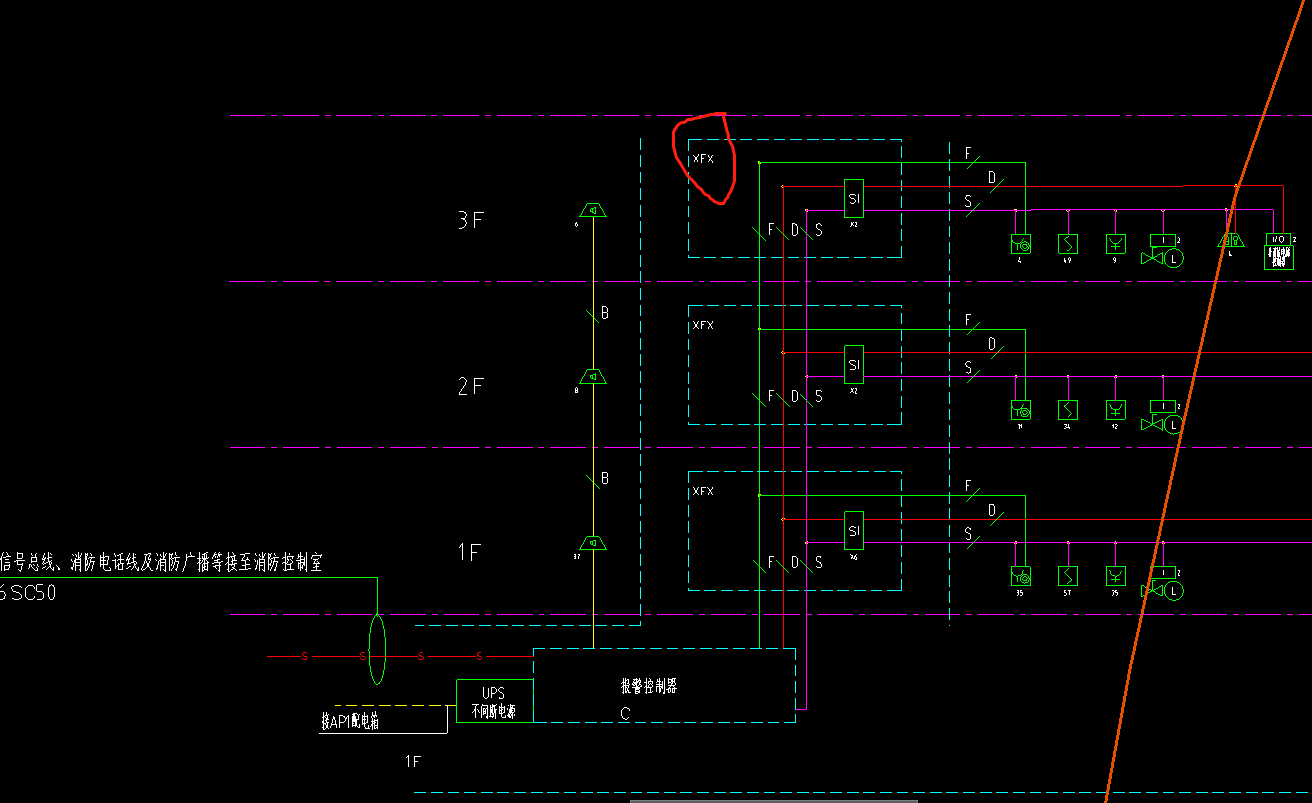
Task: Select the 2F hydrant button symbol
Action: (x=1021, y=409)
